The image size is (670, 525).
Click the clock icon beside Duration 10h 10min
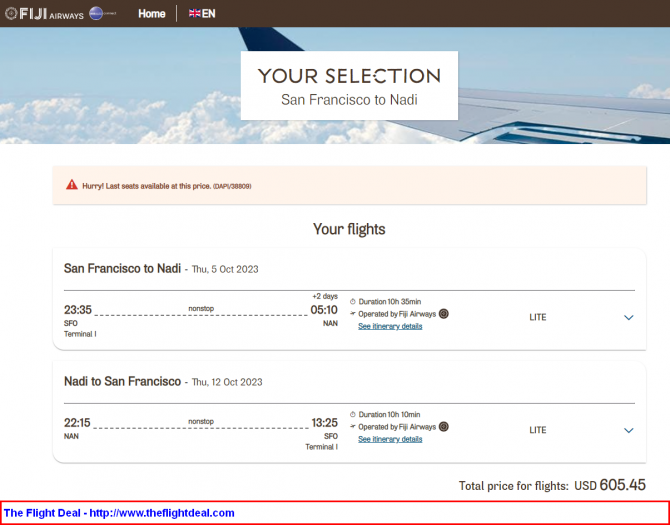coord(353,414)
